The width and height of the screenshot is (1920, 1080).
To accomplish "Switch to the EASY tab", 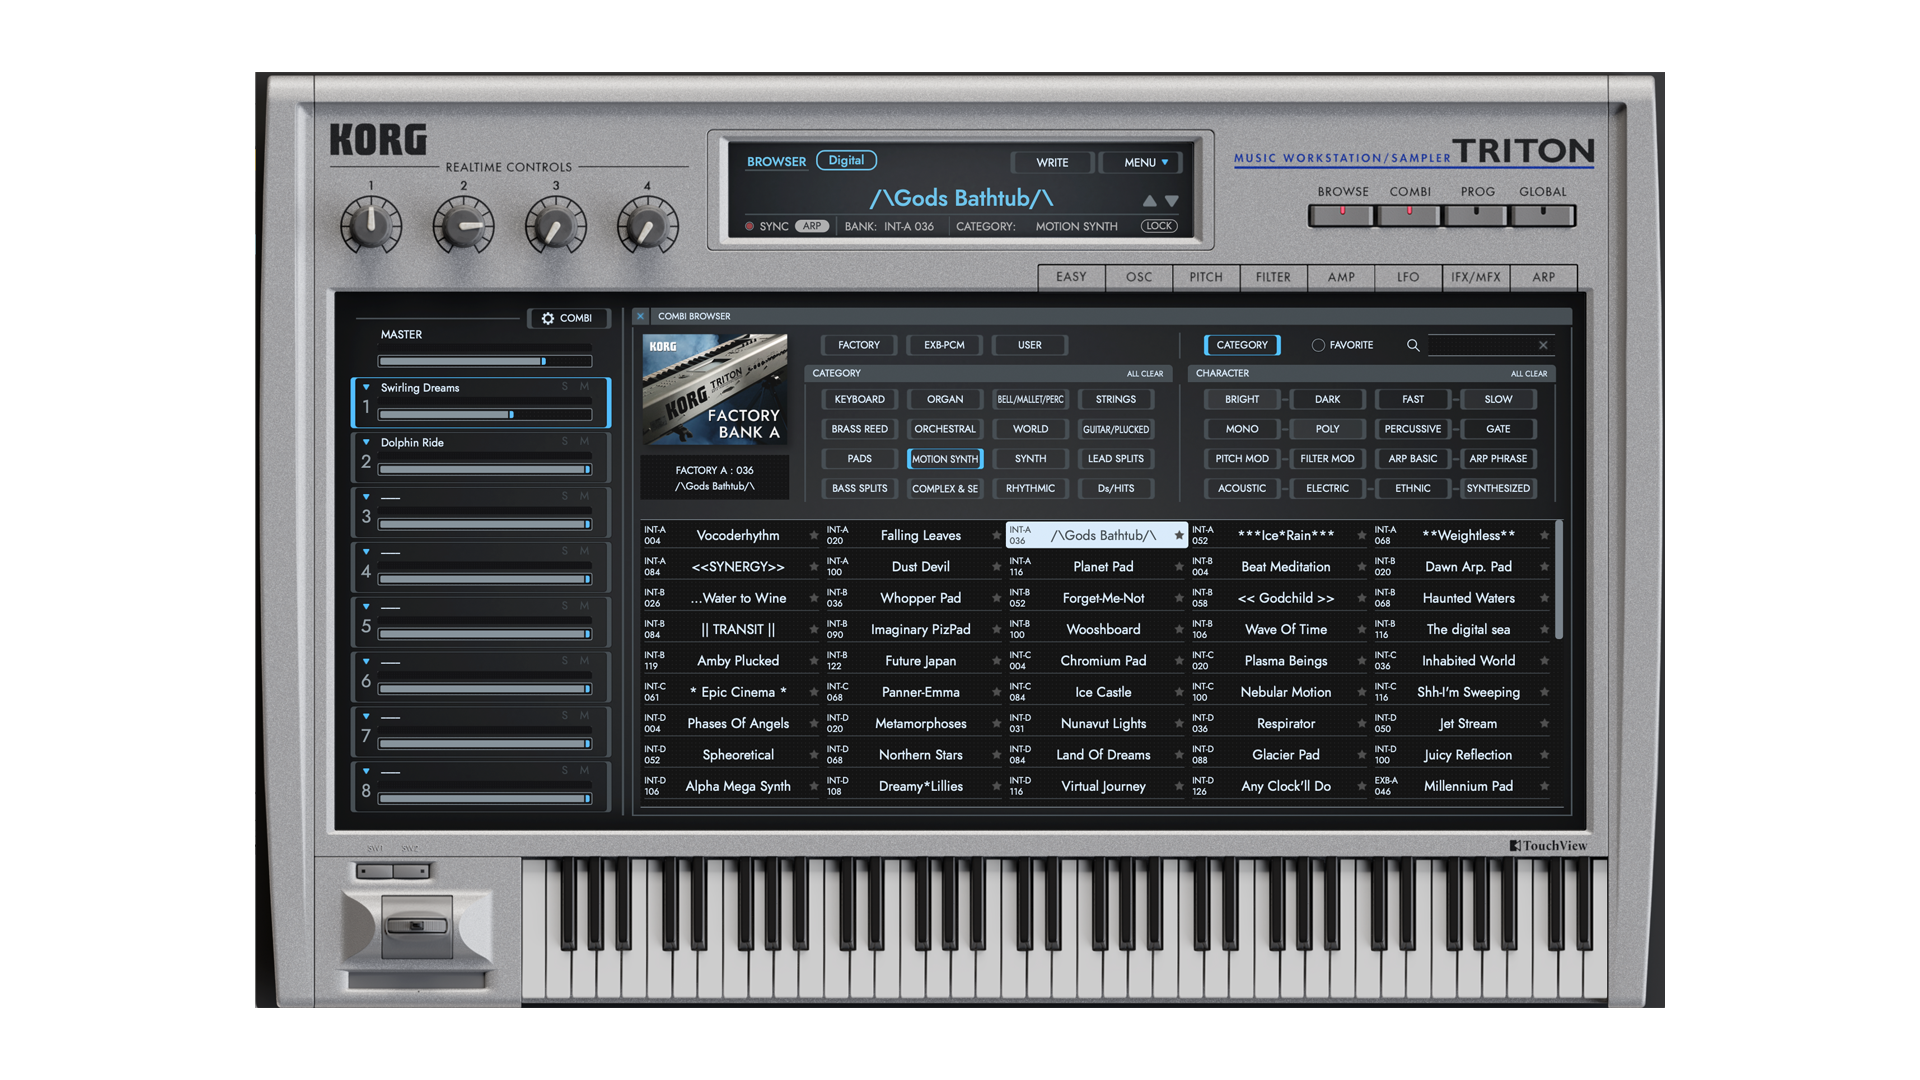I will (1071, 277).
